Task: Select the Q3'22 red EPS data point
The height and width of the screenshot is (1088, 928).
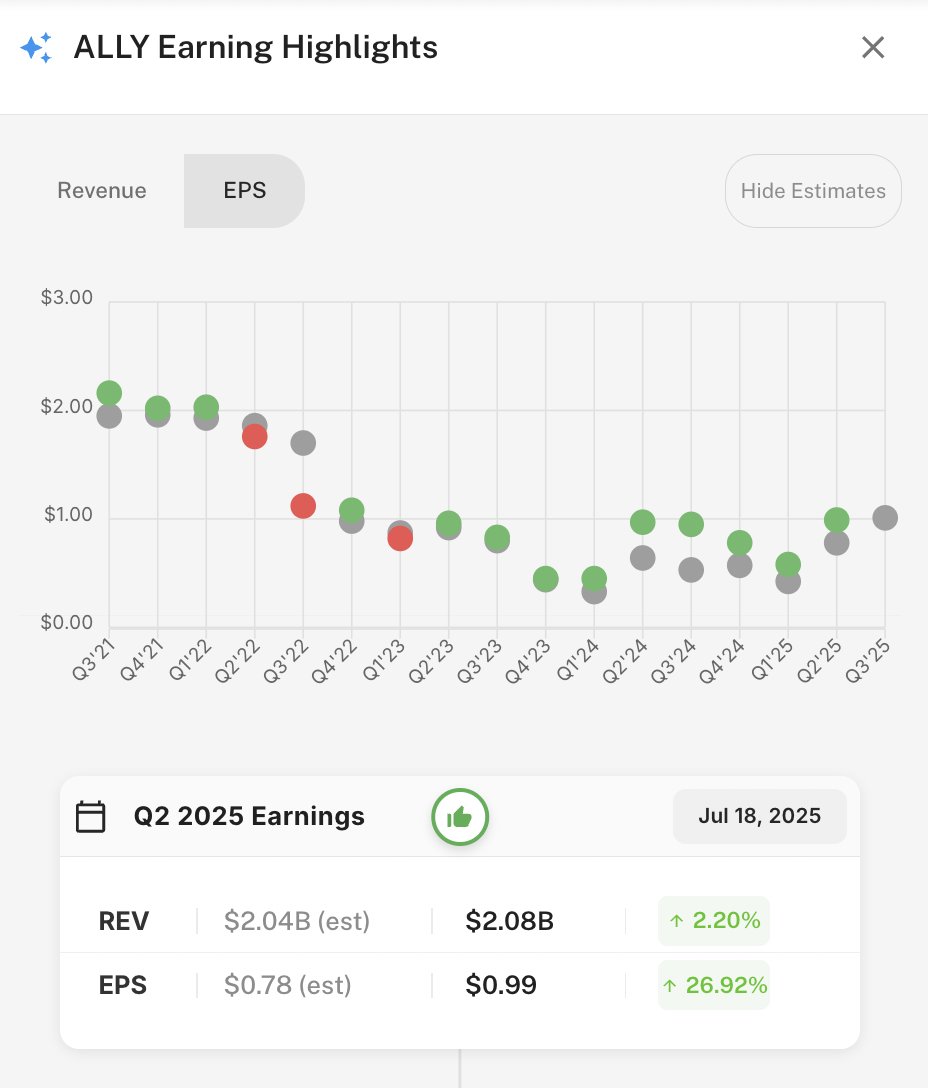Action: [303, 506]
